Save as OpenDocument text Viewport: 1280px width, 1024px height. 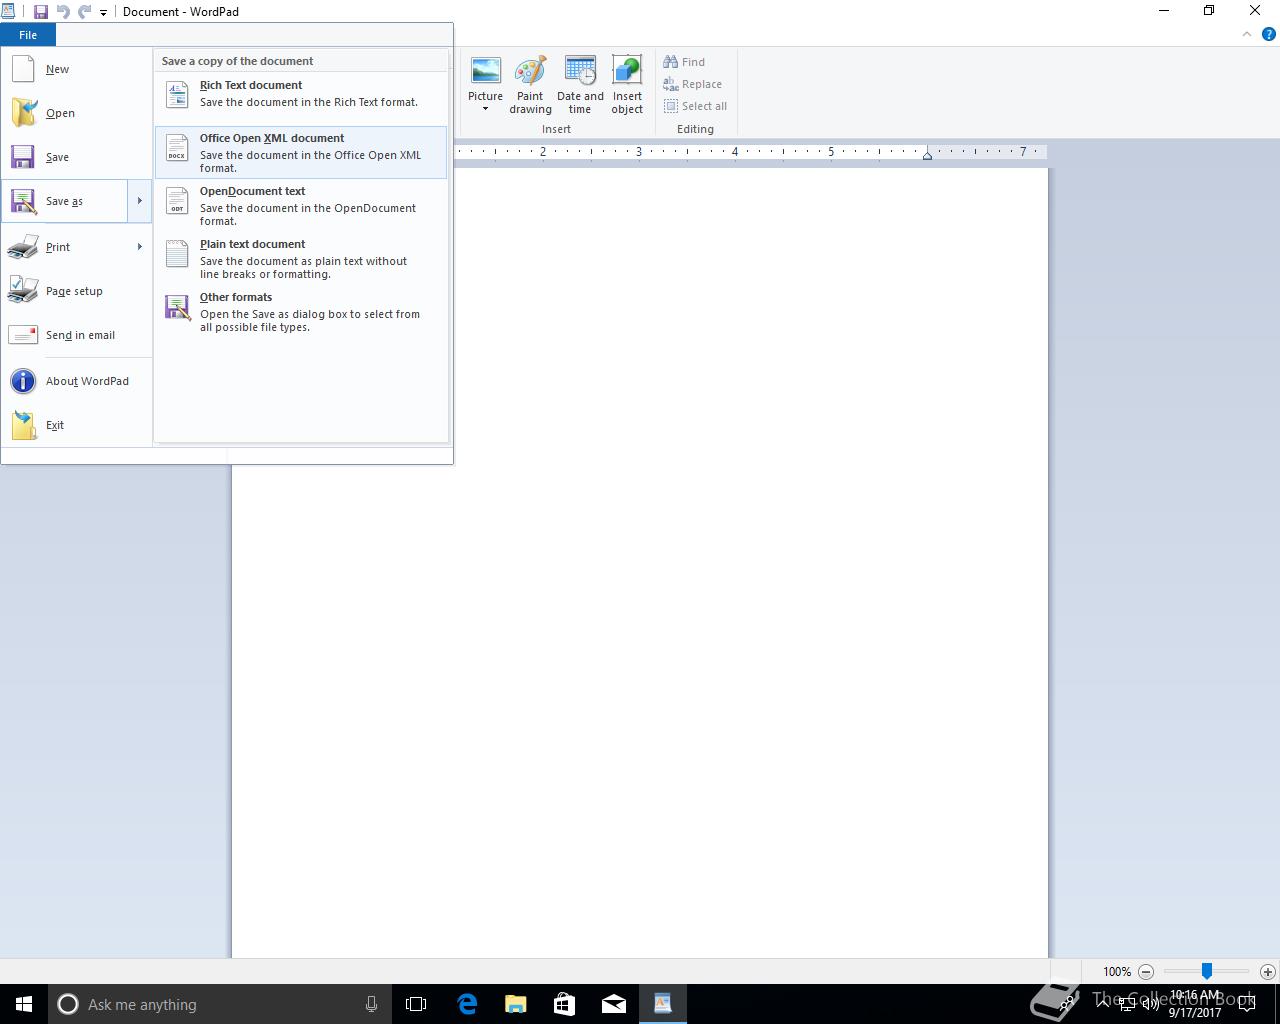tap(301, 206)
